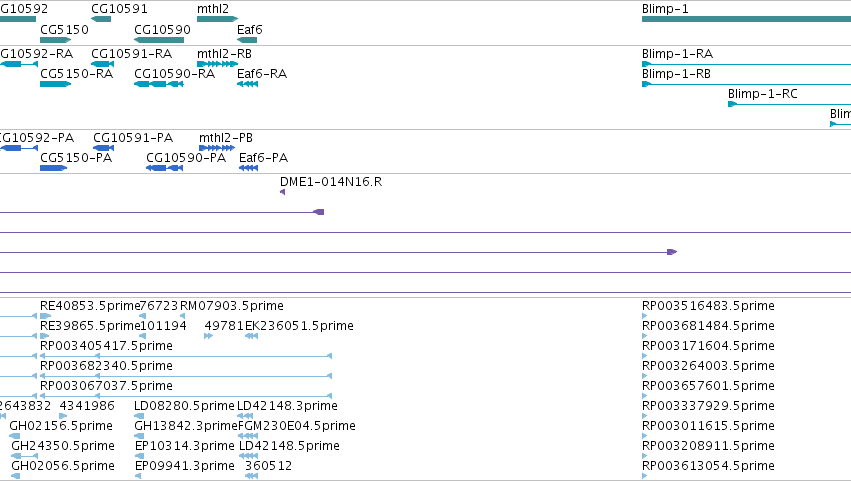This screenshot has height=481, width=851.
Task: Click the DME1-014N16.R label
Action: coord(331,182)
